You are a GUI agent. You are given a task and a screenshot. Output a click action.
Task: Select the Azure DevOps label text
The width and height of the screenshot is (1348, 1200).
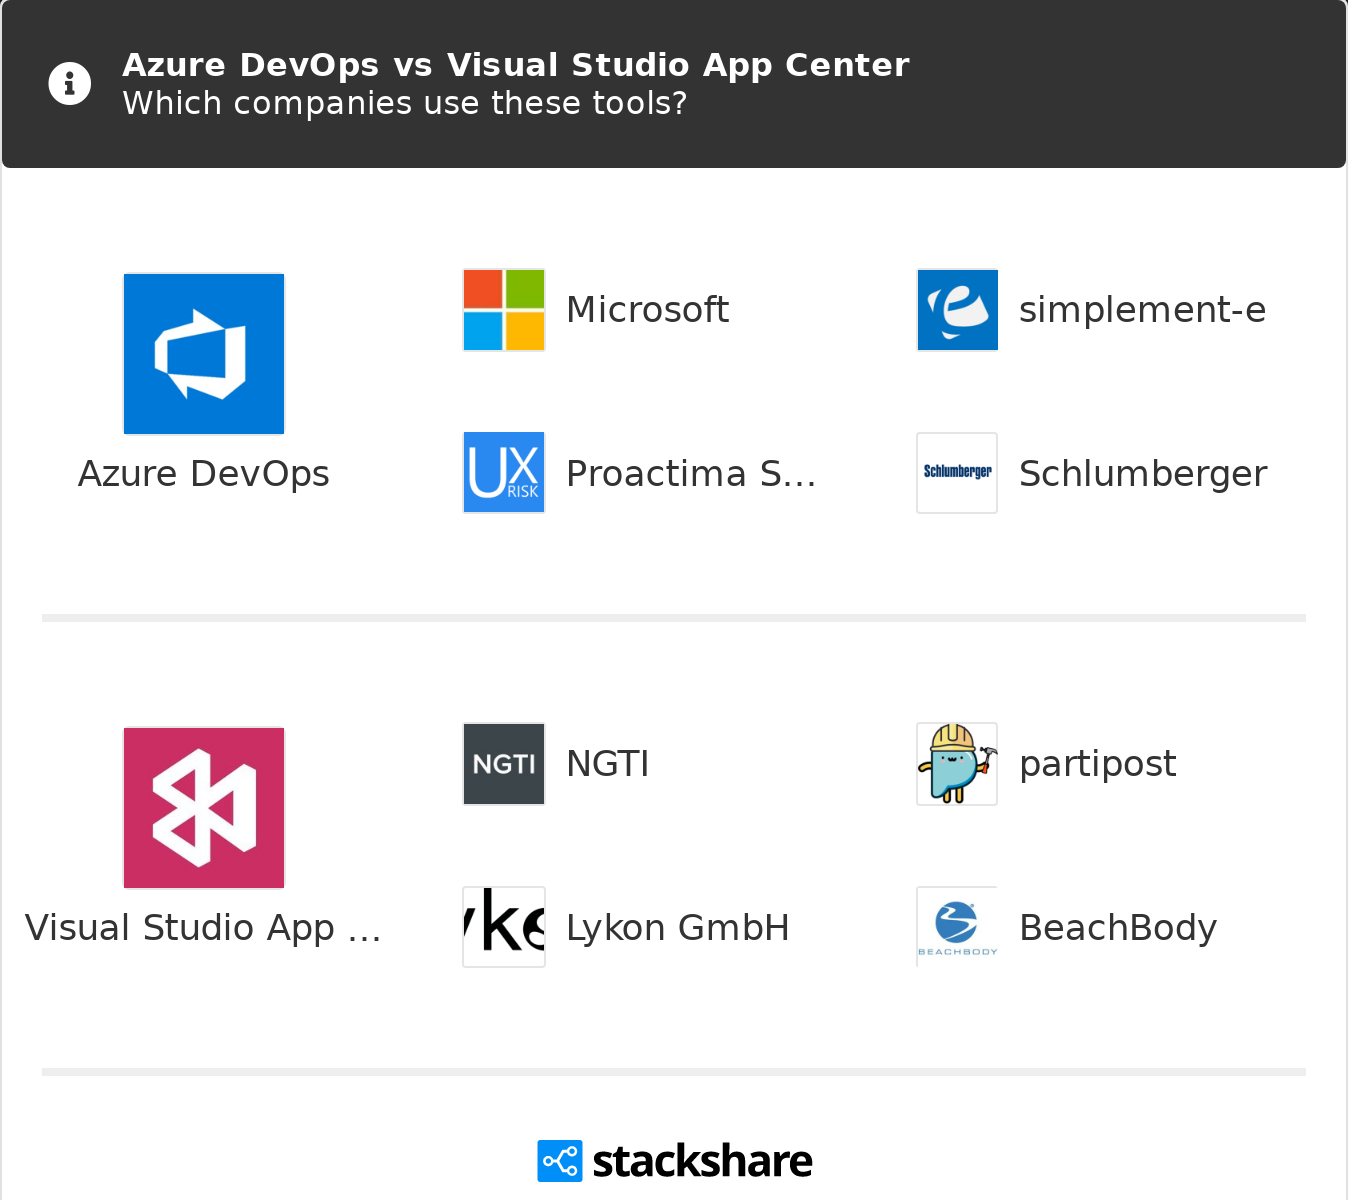tap(204, 474)
